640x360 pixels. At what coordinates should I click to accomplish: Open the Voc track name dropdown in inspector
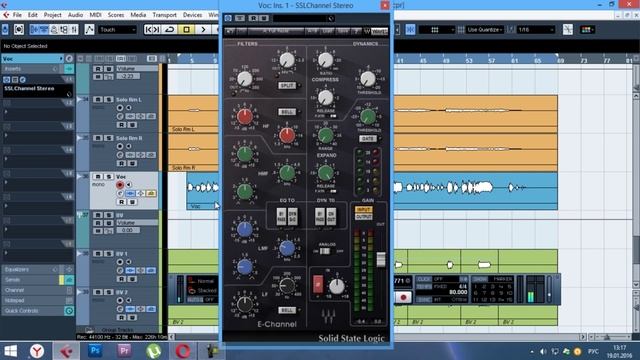point(32,59)
